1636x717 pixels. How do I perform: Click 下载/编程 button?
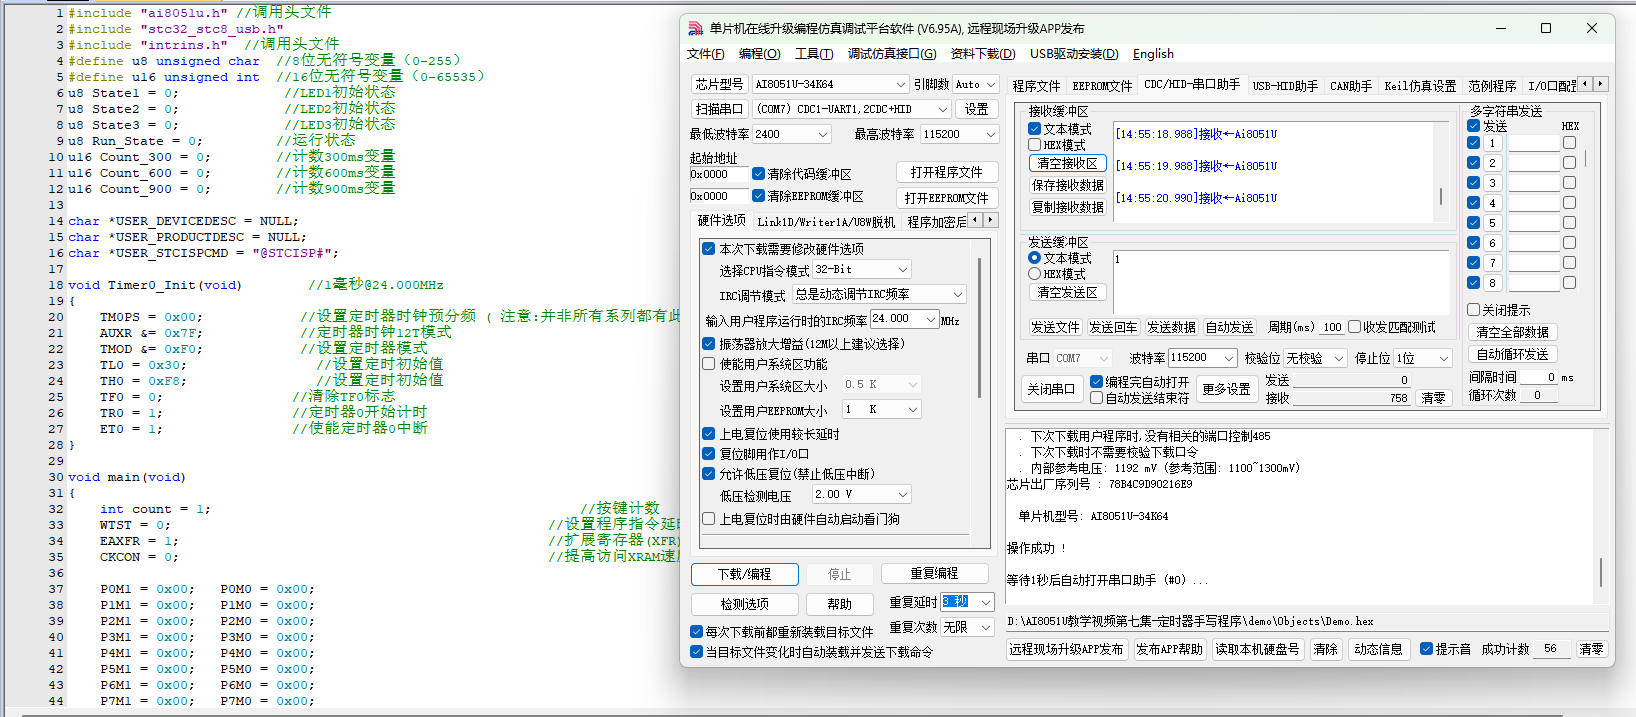(745, 574)
